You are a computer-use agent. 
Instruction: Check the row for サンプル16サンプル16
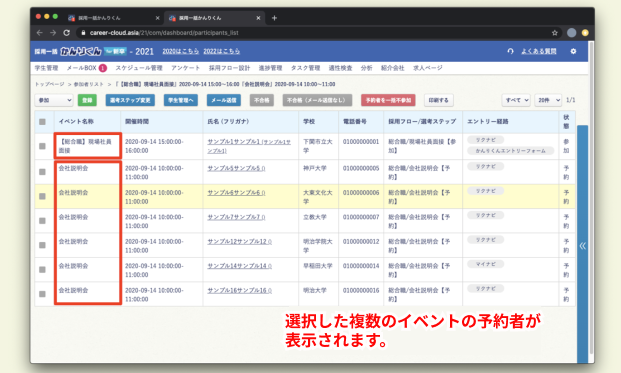(x=42, y=294)
